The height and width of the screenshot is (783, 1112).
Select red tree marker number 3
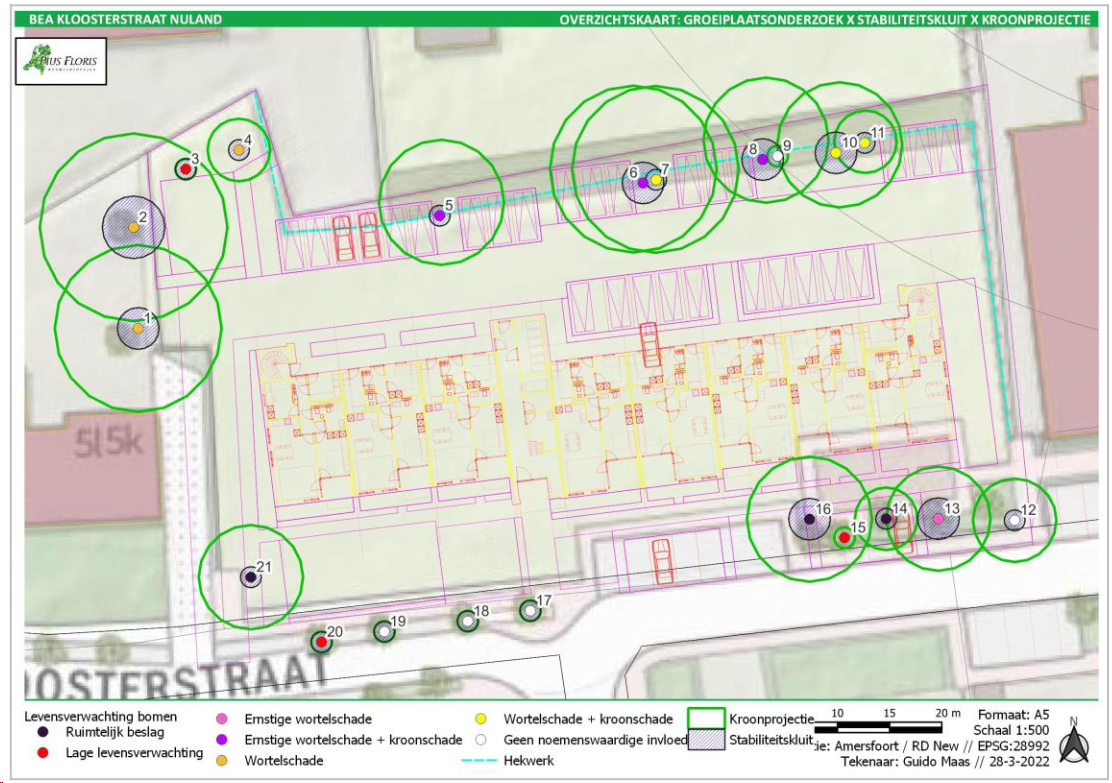[186, 169]
